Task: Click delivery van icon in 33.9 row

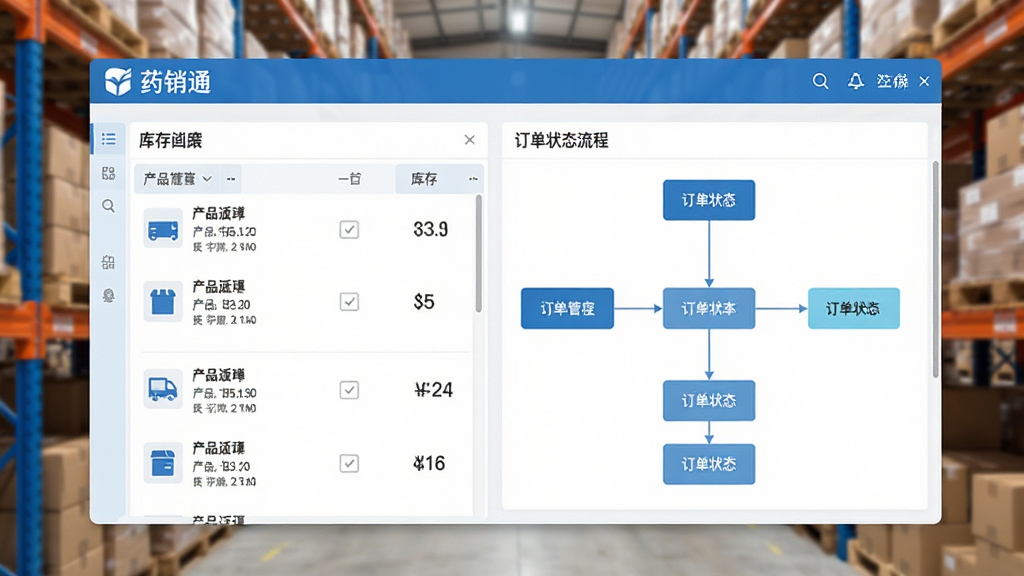Action: pos(163,229)
